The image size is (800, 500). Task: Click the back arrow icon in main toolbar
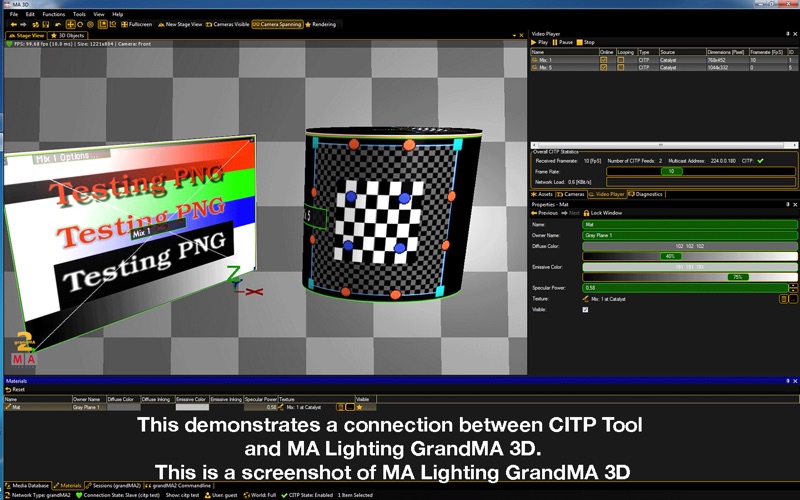13,24
